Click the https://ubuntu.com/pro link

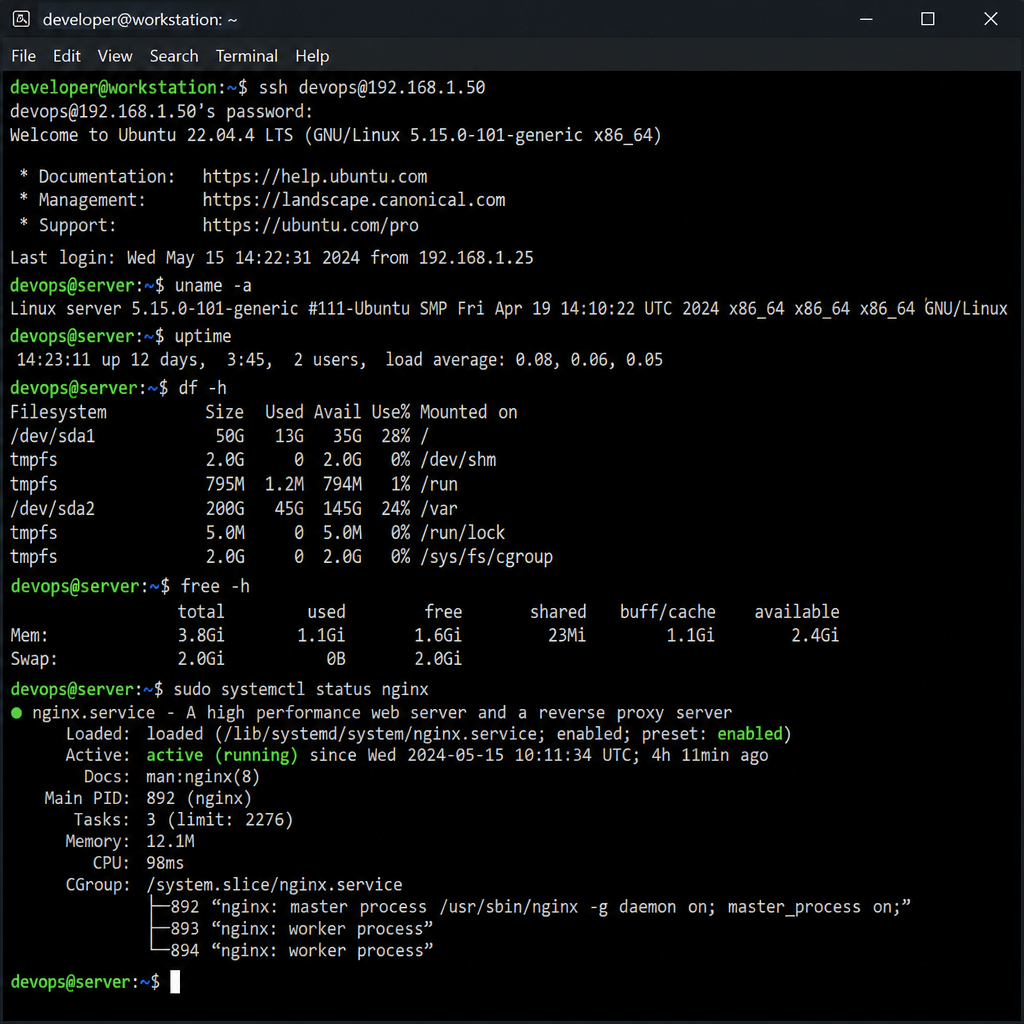pos(311,225)
